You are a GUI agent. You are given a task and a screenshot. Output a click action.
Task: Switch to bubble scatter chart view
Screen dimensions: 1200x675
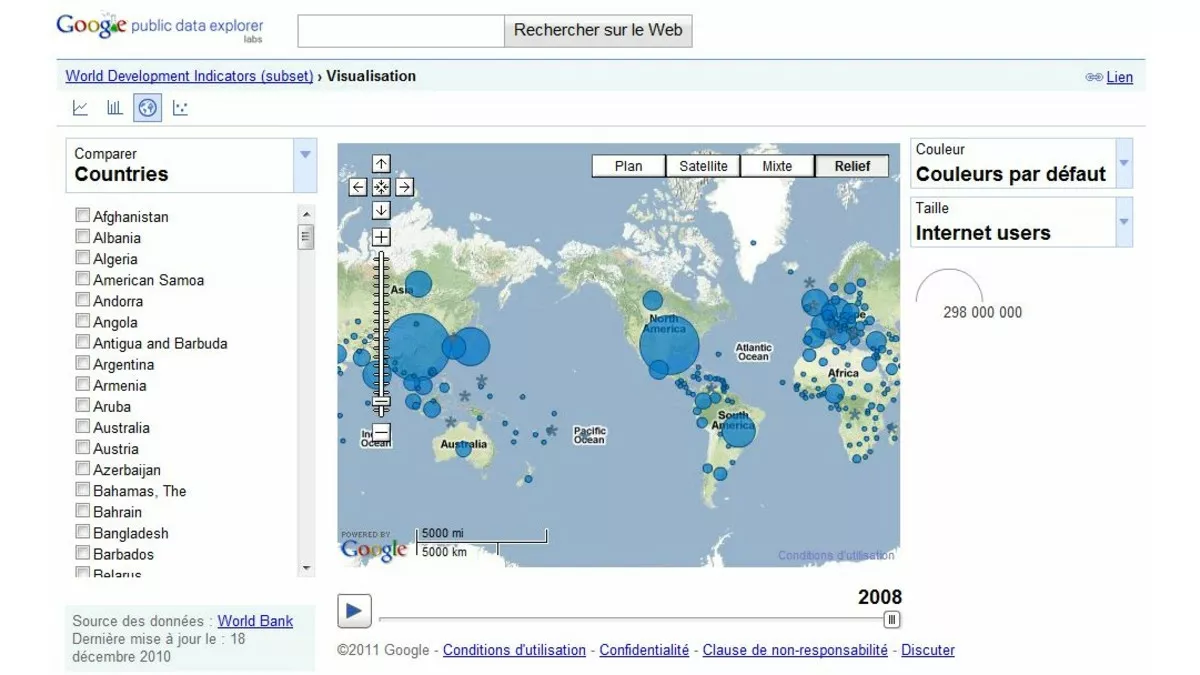point(180,108)
